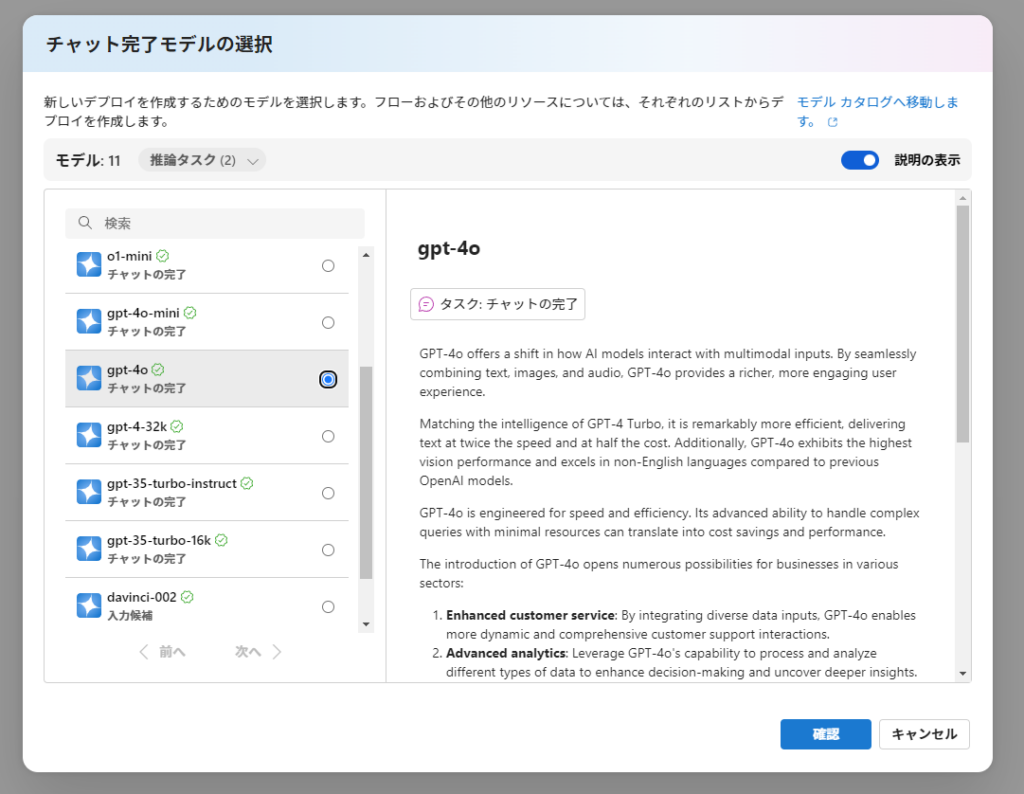Click the description panel scroll up arrow
1024x794 pixels.
(x=963, y=197)
